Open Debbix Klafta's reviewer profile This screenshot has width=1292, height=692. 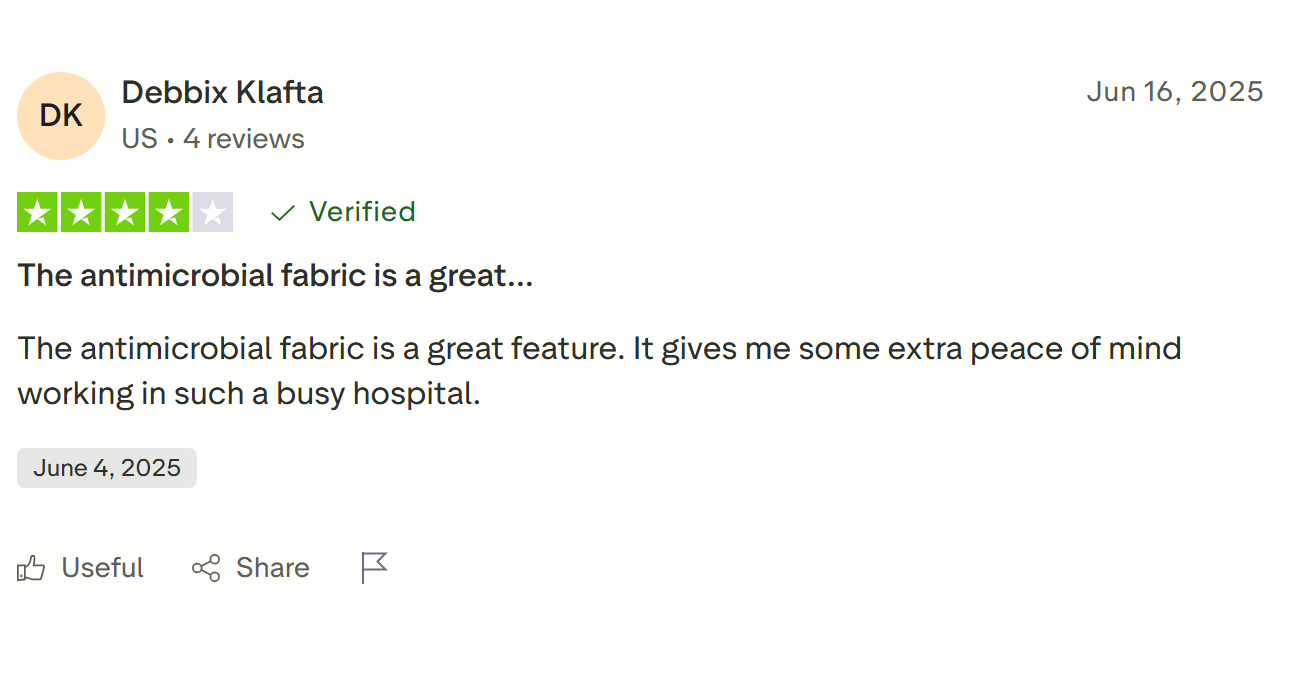coord(222,93)
